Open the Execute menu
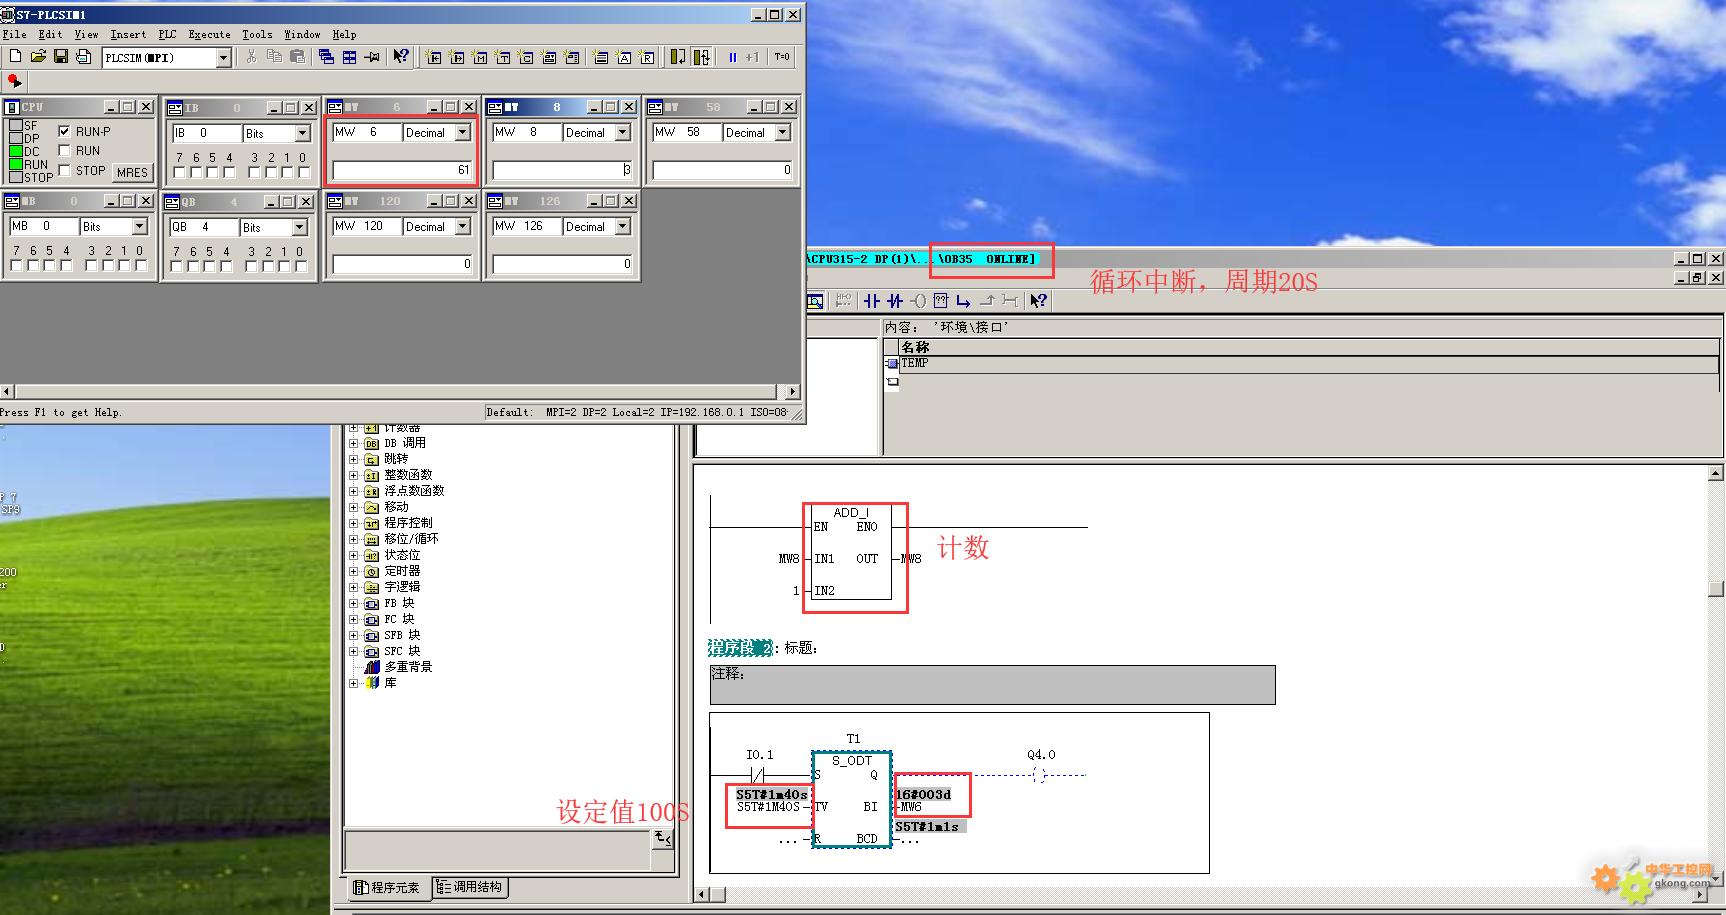This screenshot has height=915, width=1726. click(209, 34)
